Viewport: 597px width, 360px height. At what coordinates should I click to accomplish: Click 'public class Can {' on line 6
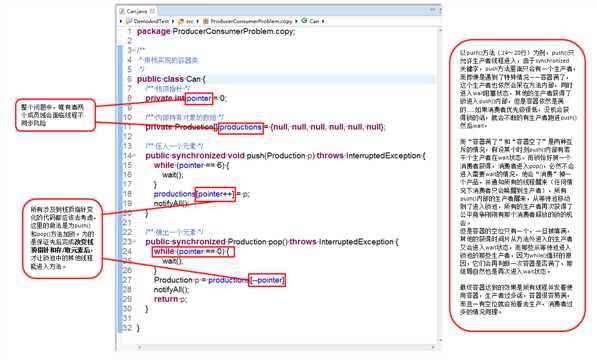click(x=171, y=79)
